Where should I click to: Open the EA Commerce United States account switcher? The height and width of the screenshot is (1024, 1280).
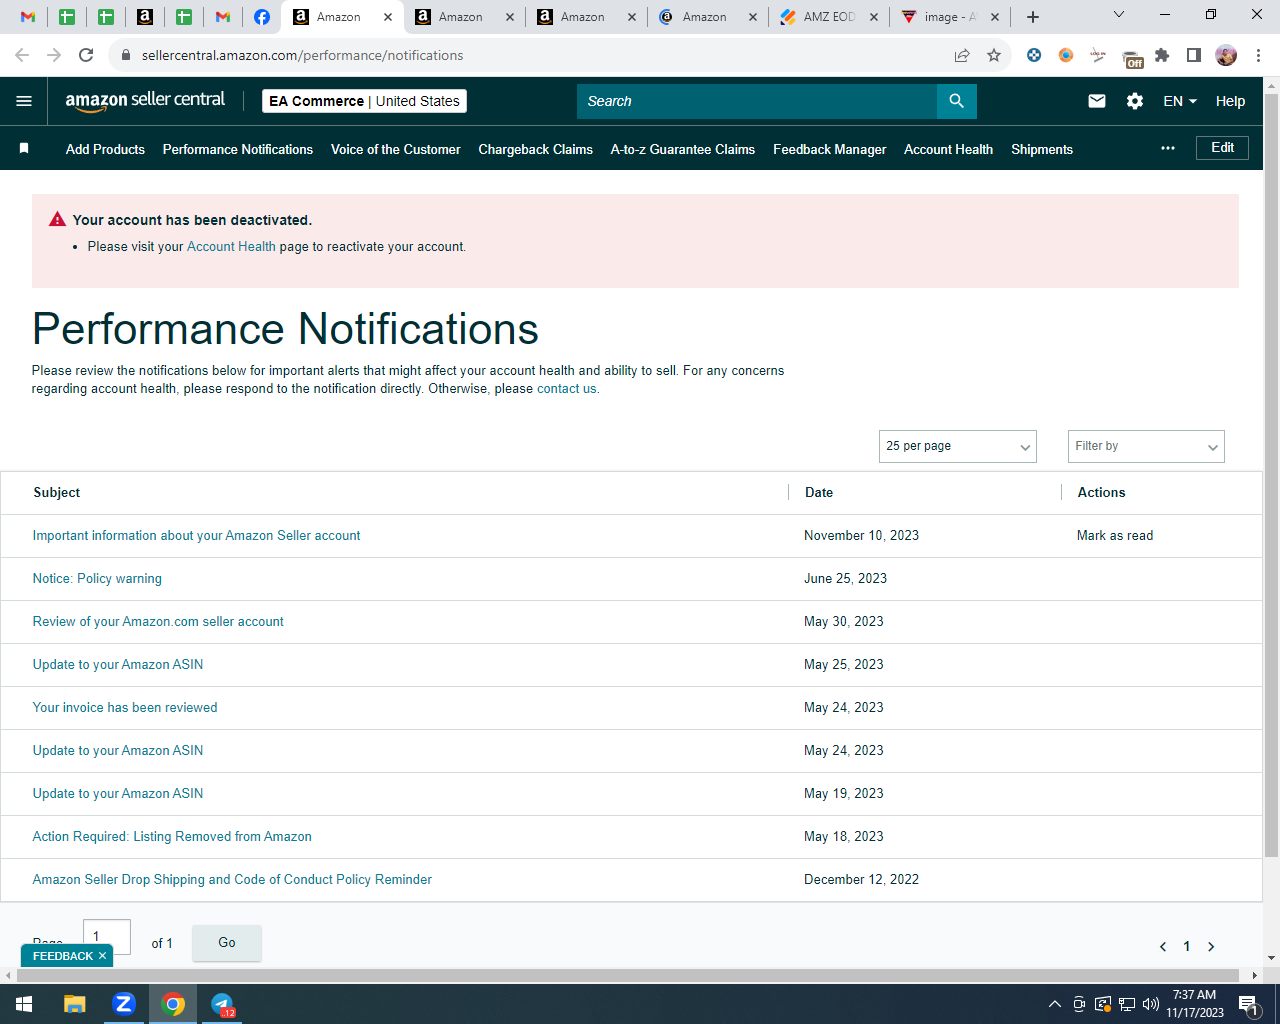(365, 101)
